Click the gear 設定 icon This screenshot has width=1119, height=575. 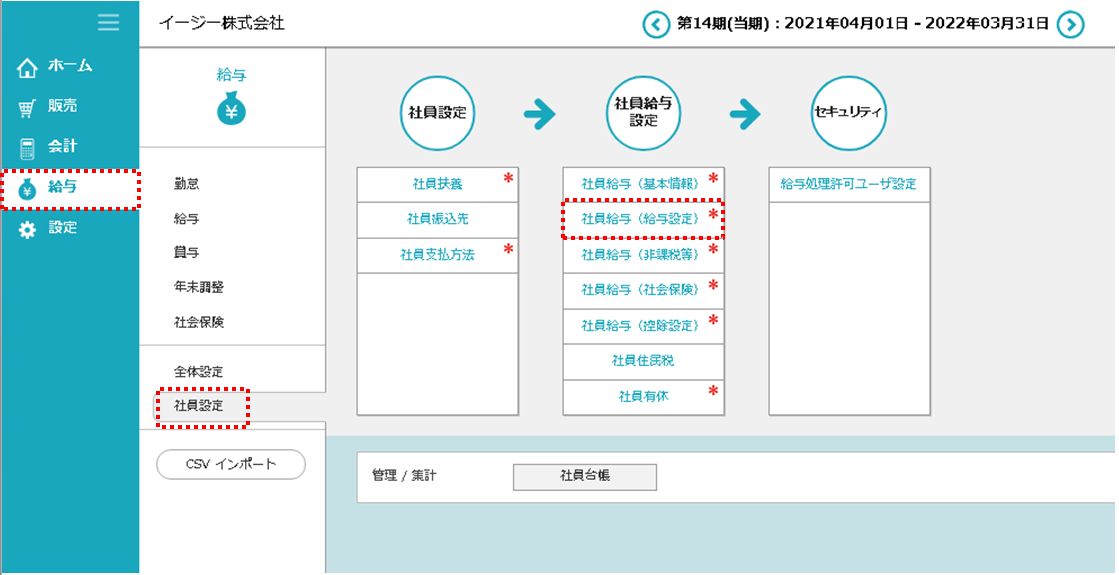[x=27, y=229]
